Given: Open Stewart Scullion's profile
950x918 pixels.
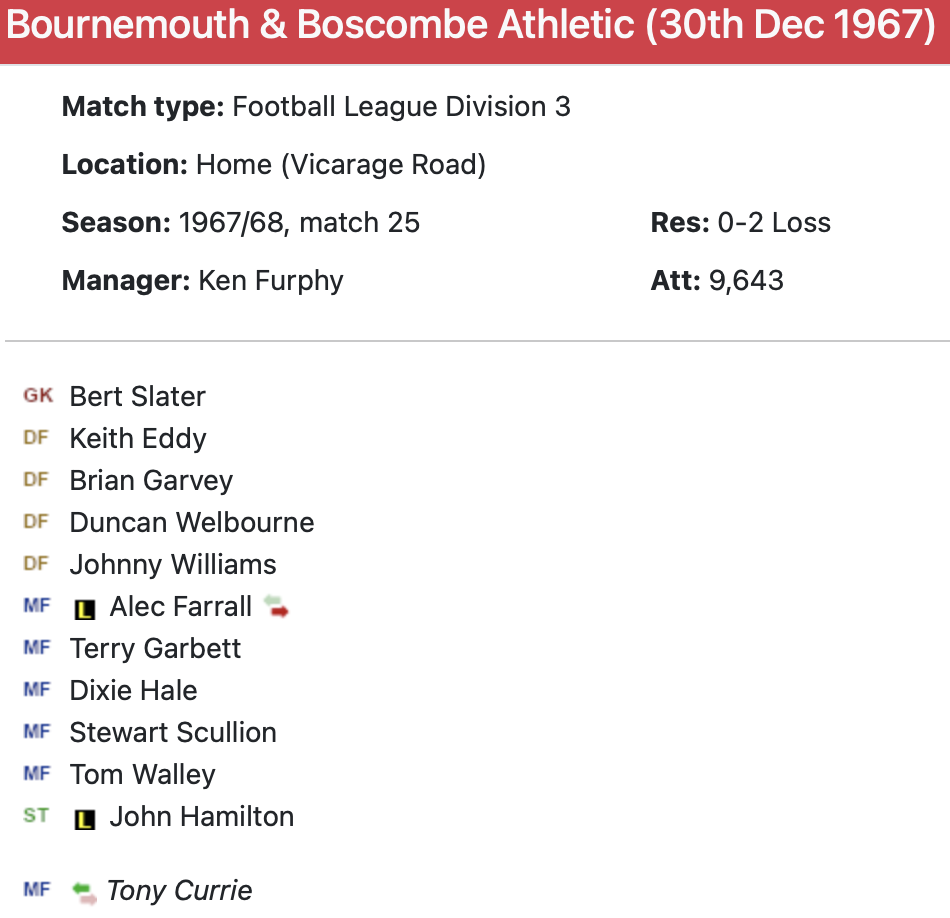Looking at the screenshot, I should click(173, 733).
